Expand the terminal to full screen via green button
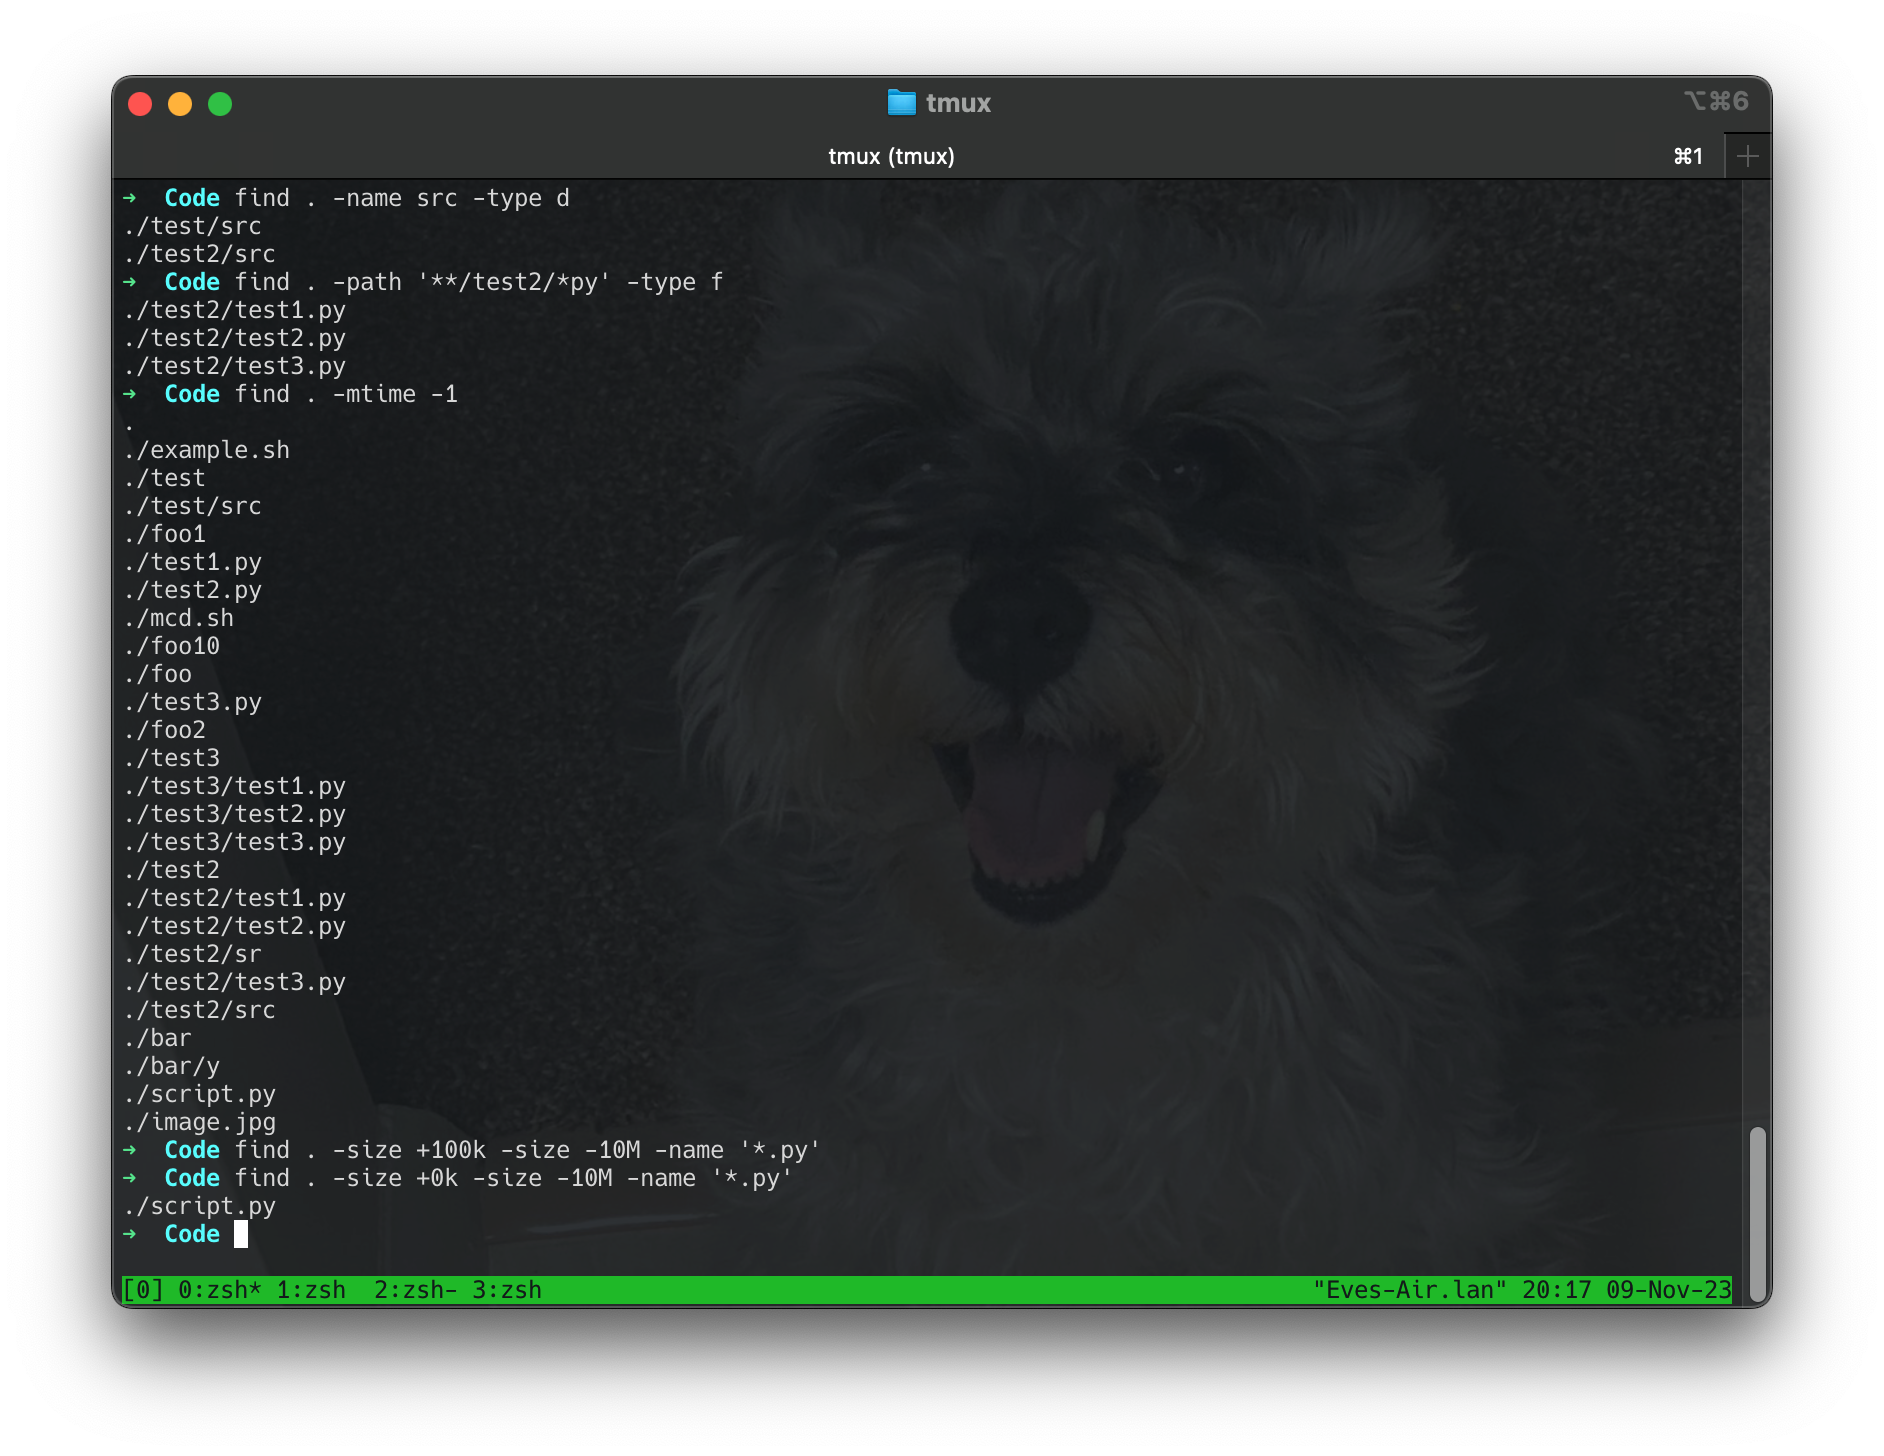This screenshot has width=1884, height=1456. [219, 103]
